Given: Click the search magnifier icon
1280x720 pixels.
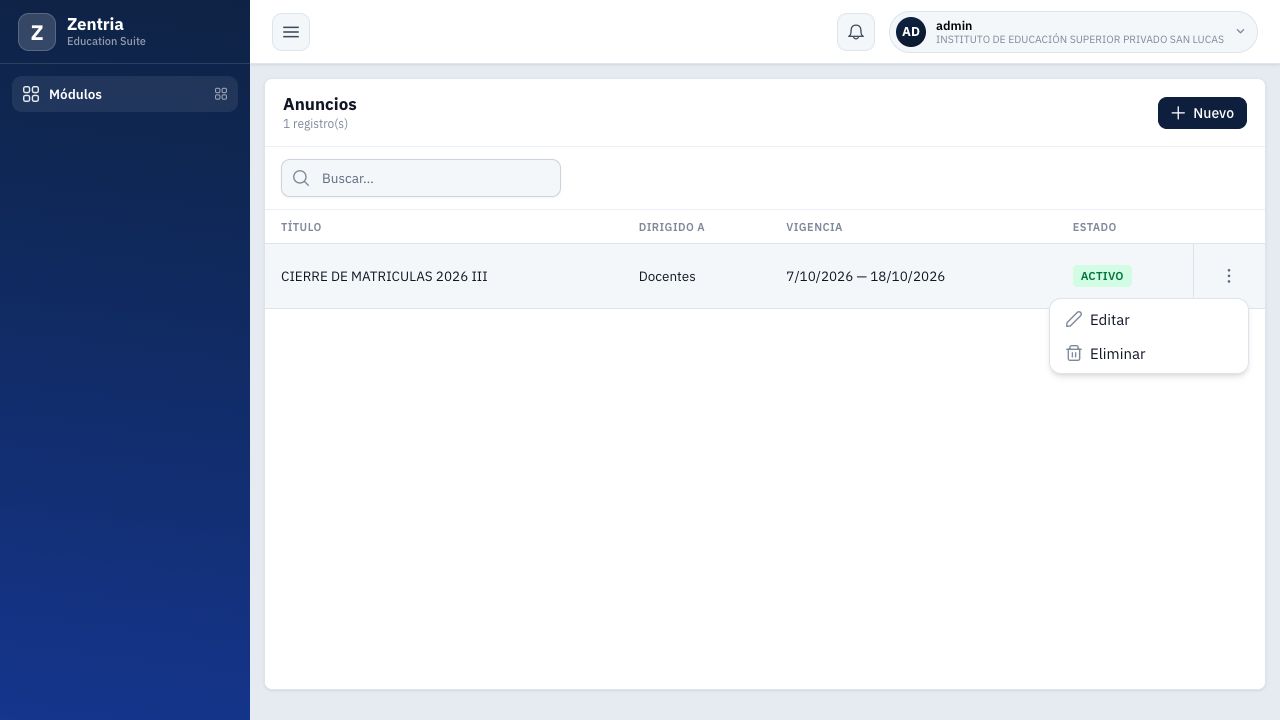Looking at the screenshot, I should (x=301, y=178).
